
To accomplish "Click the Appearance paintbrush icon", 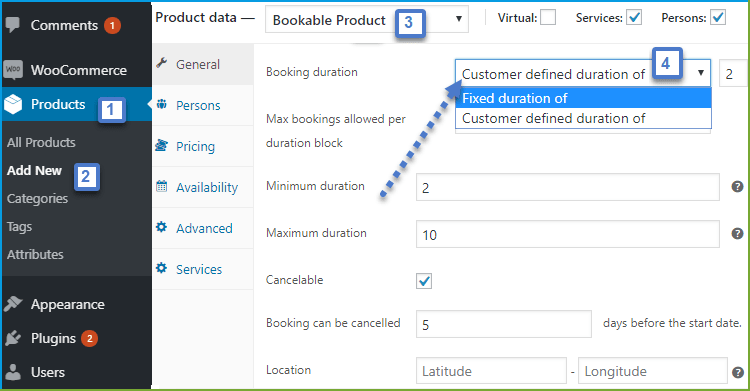I will [x=13, y=303].
